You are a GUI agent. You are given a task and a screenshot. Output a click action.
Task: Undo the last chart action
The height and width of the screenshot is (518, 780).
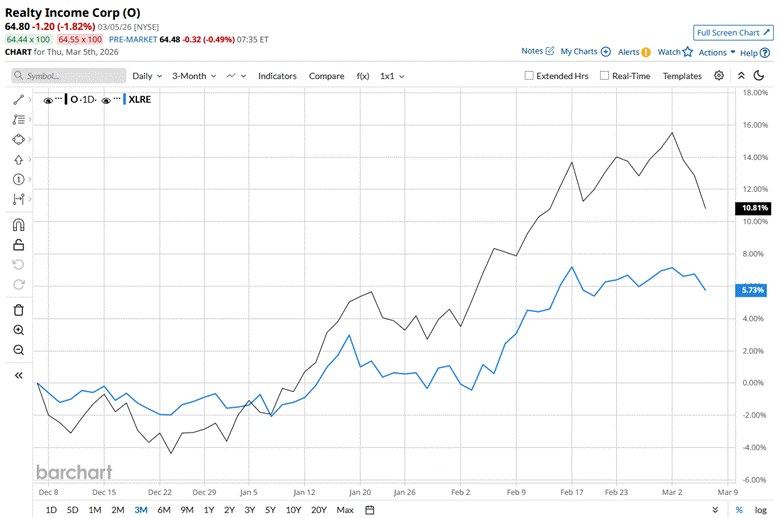[18, 264]
